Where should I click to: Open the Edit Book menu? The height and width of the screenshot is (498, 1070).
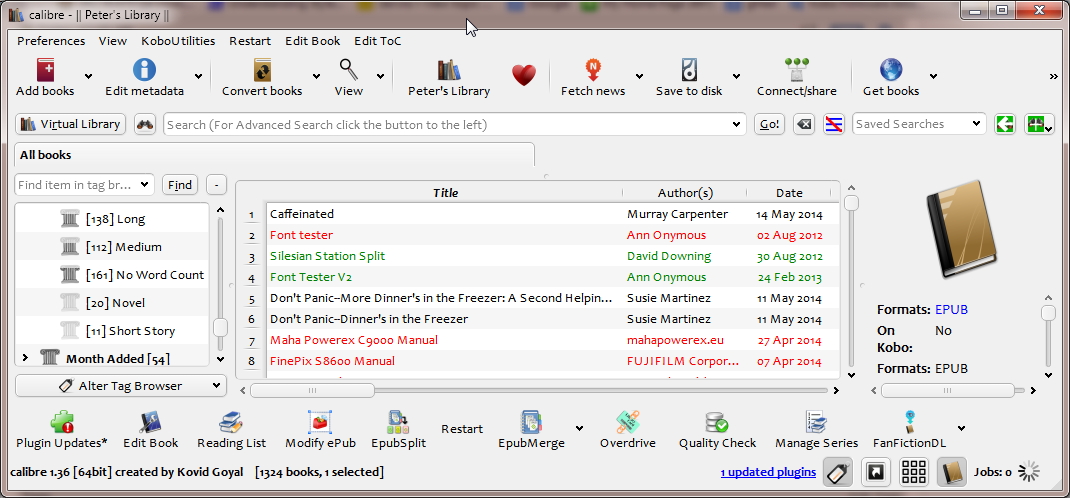313,41
